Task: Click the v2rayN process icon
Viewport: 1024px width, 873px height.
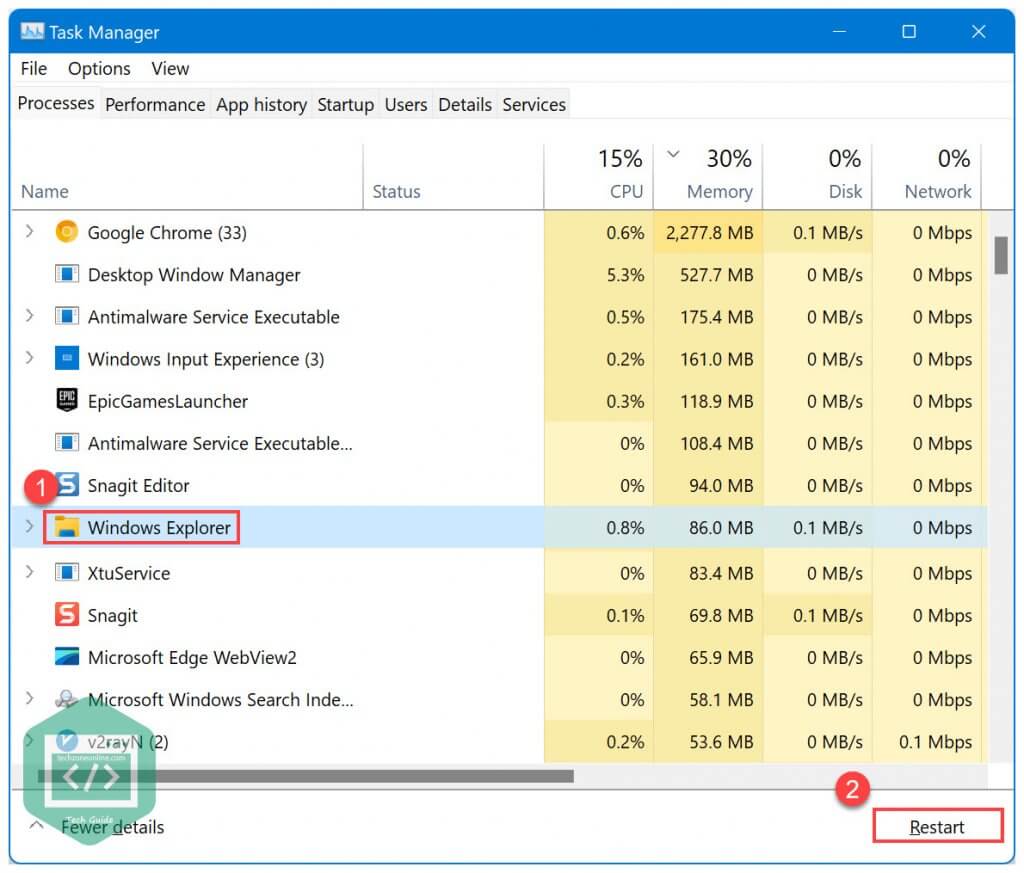Action: pos(66,742)
